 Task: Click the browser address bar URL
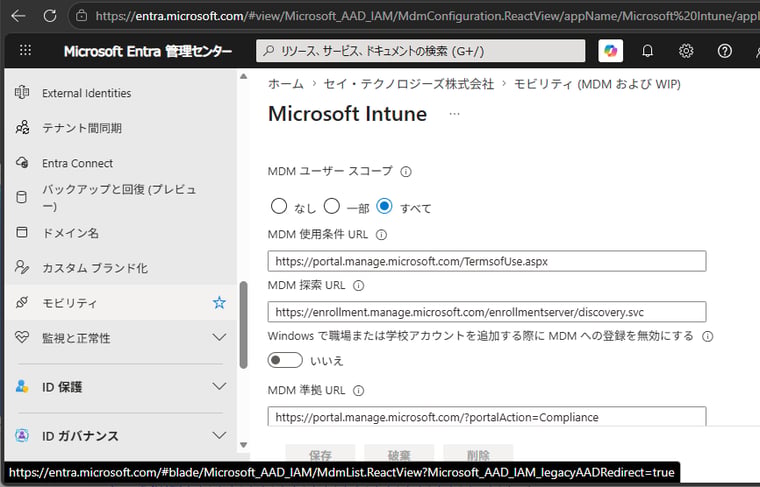[427, 16]
